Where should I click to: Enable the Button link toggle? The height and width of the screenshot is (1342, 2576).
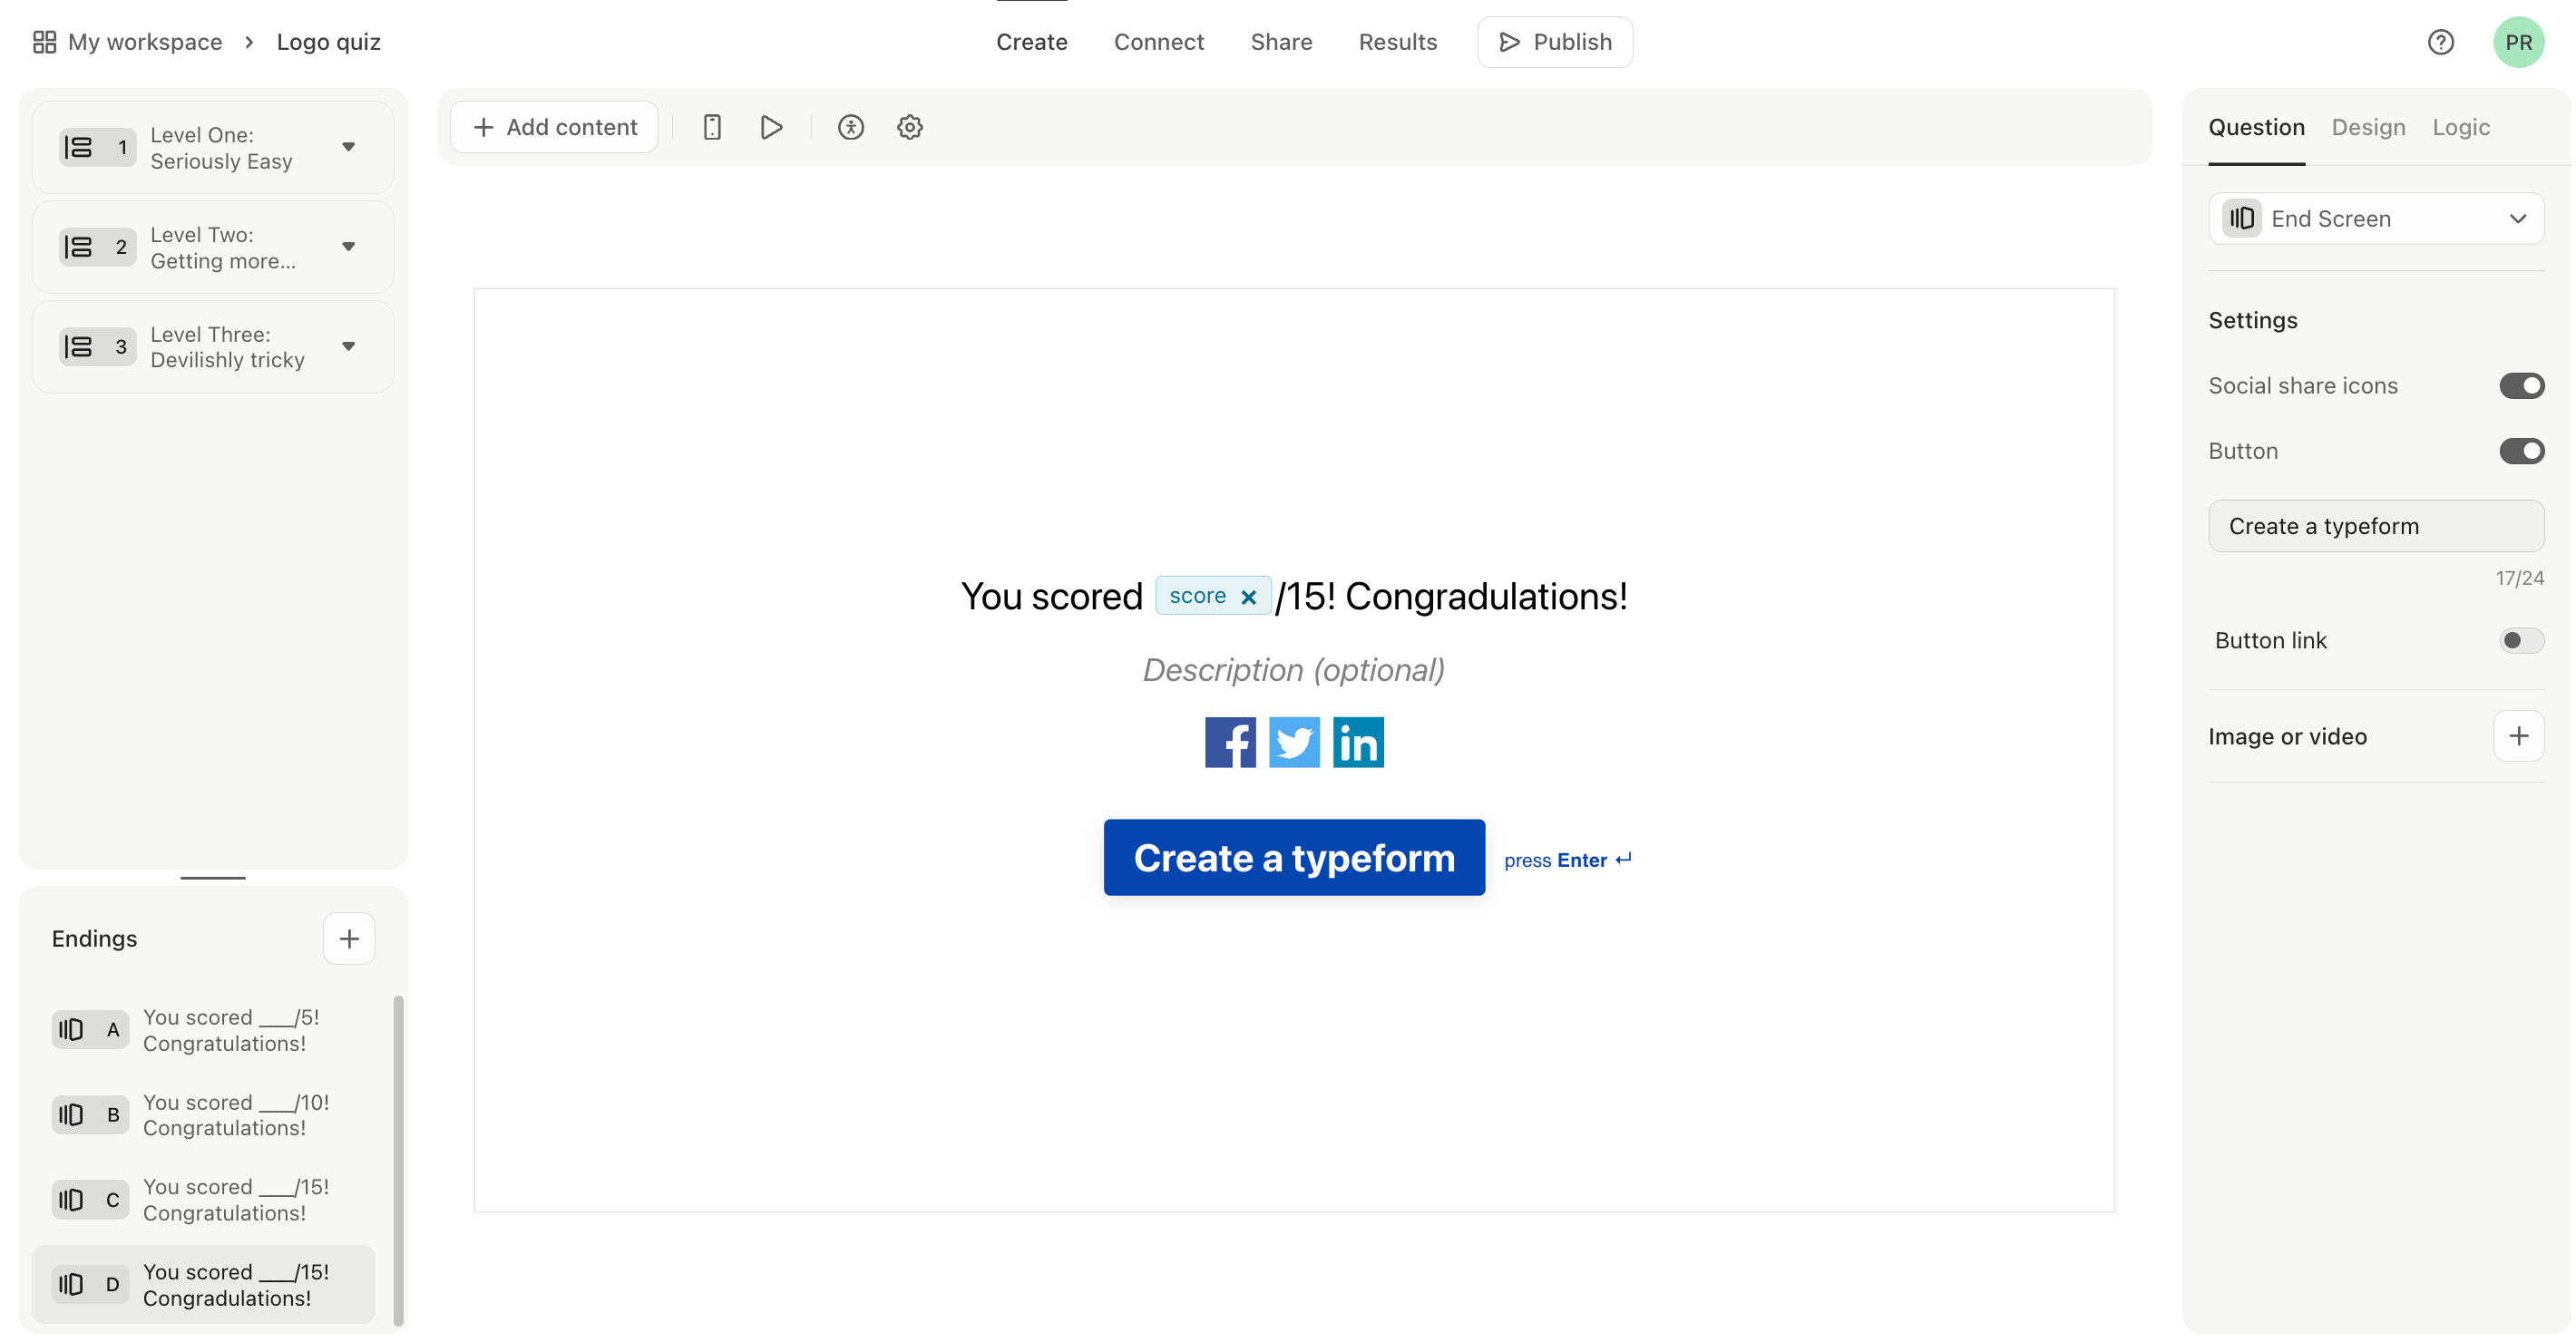[2519, 640]
